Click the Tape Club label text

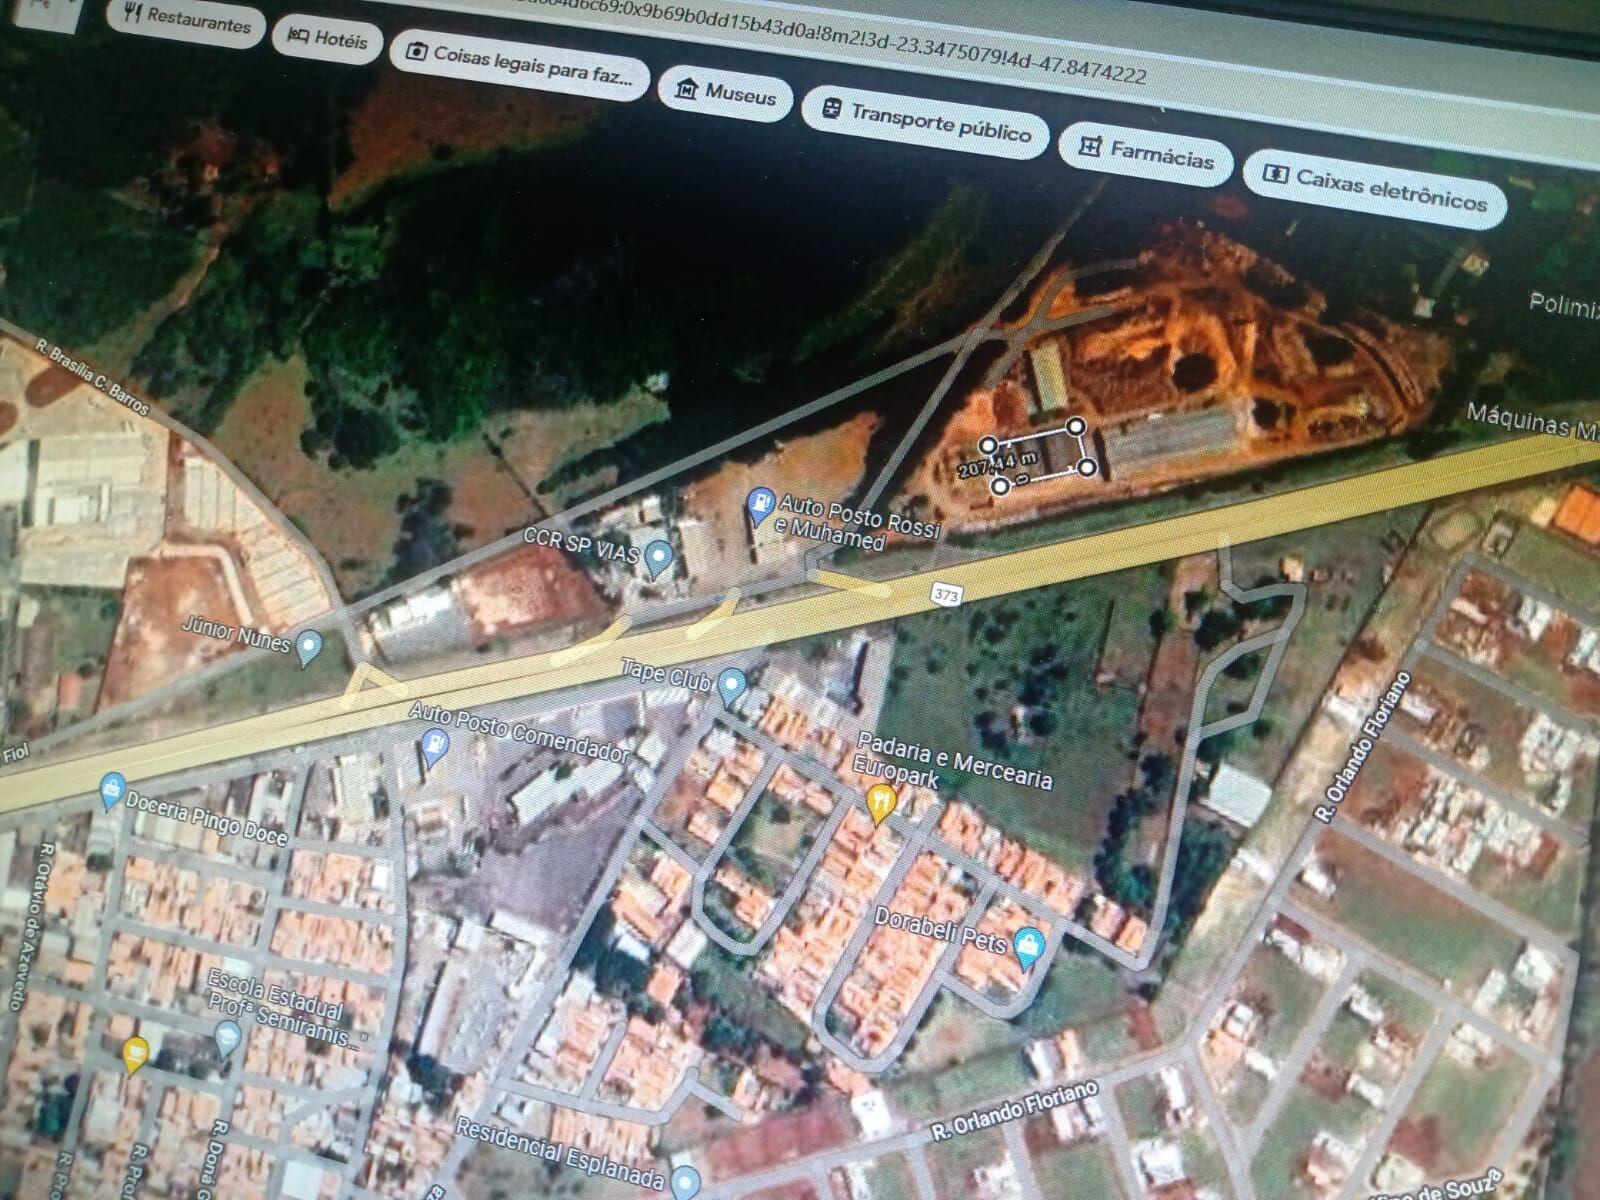click(666, 675)
